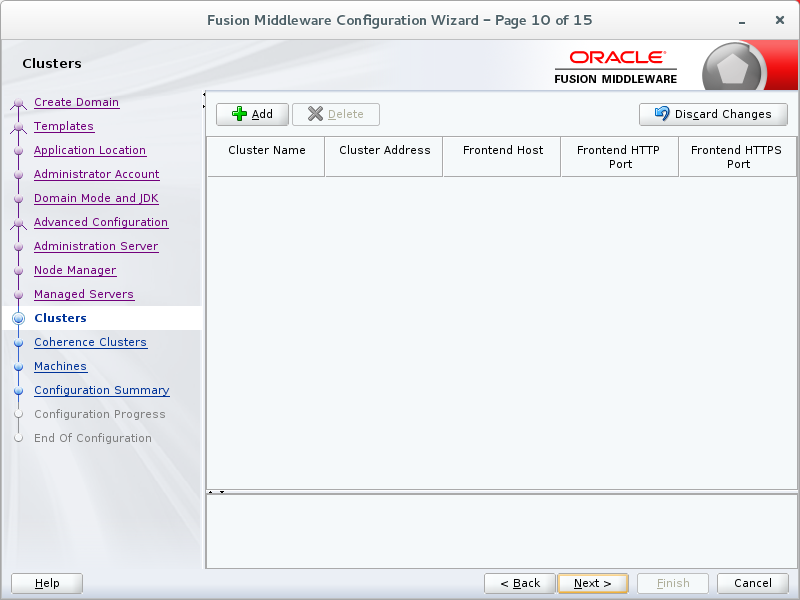The image size is (800, 600).
Task: Click the Machines step bullet icon
Action: 18,366
